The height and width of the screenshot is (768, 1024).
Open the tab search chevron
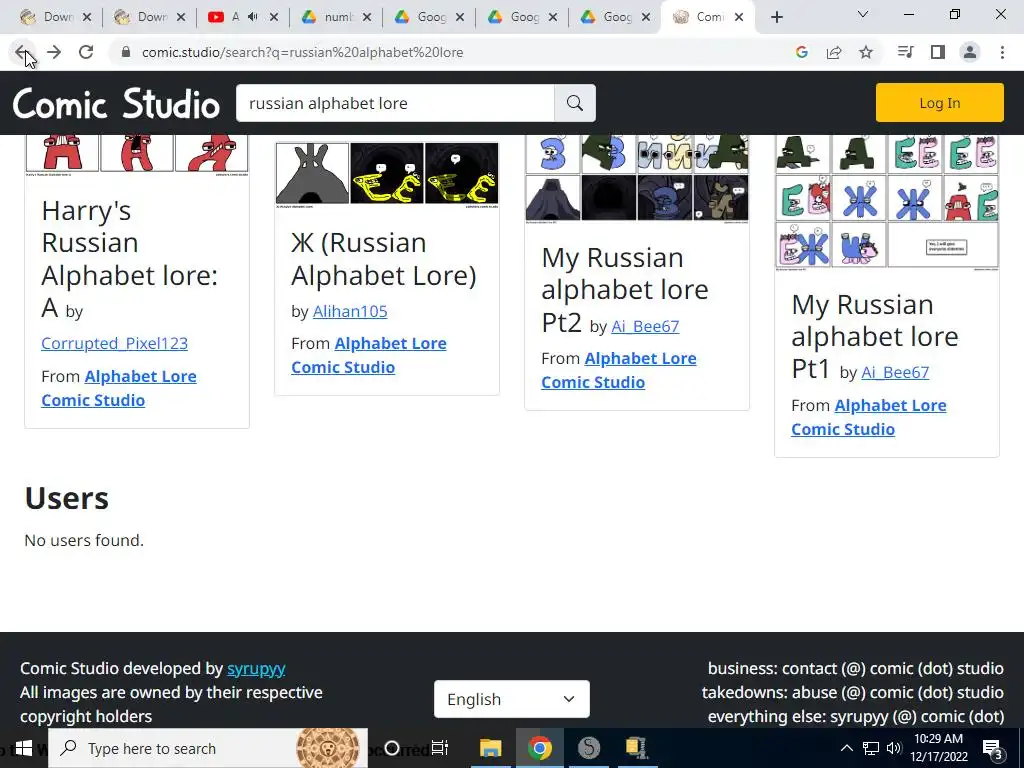tap(863, 14)
